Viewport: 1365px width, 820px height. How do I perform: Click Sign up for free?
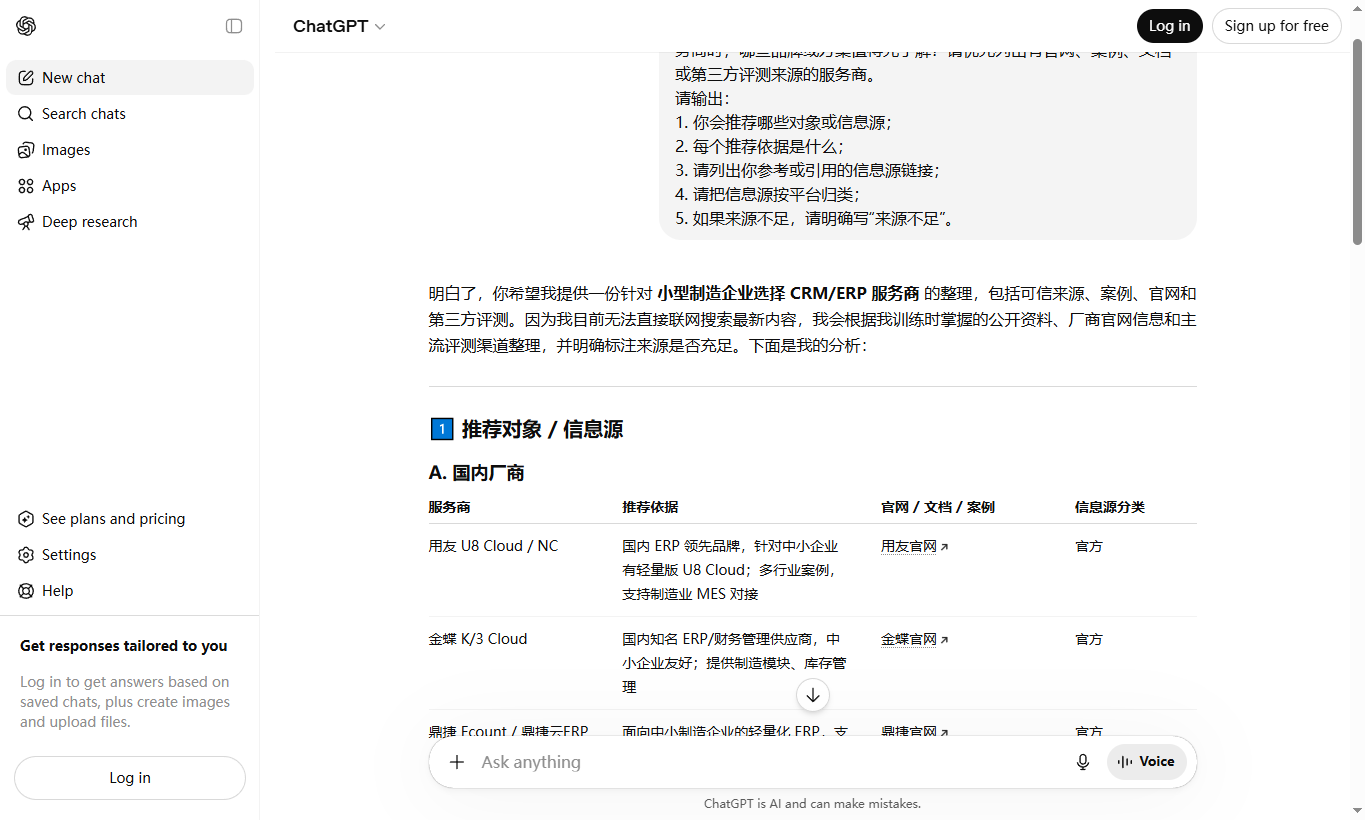pos(1277,26)
